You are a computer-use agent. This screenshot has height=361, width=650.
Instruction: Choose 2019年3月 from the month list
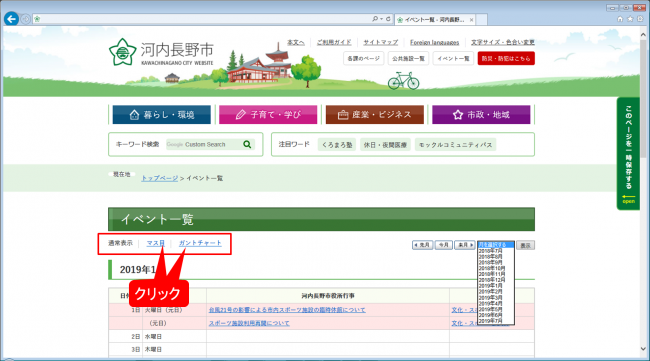[496, 298]
